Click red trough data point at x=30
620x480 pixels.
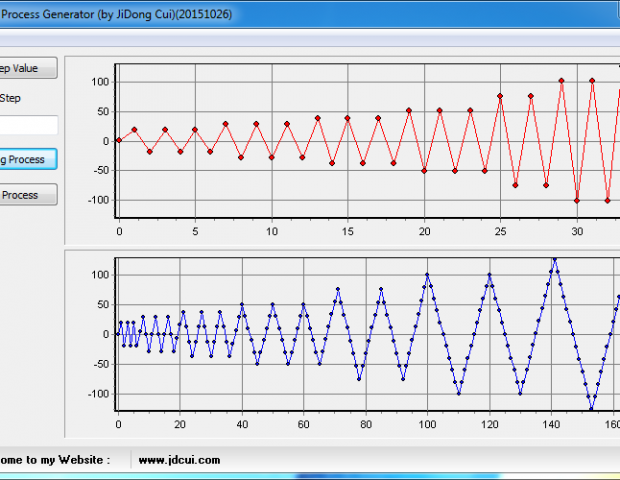(x=576, y=200)
